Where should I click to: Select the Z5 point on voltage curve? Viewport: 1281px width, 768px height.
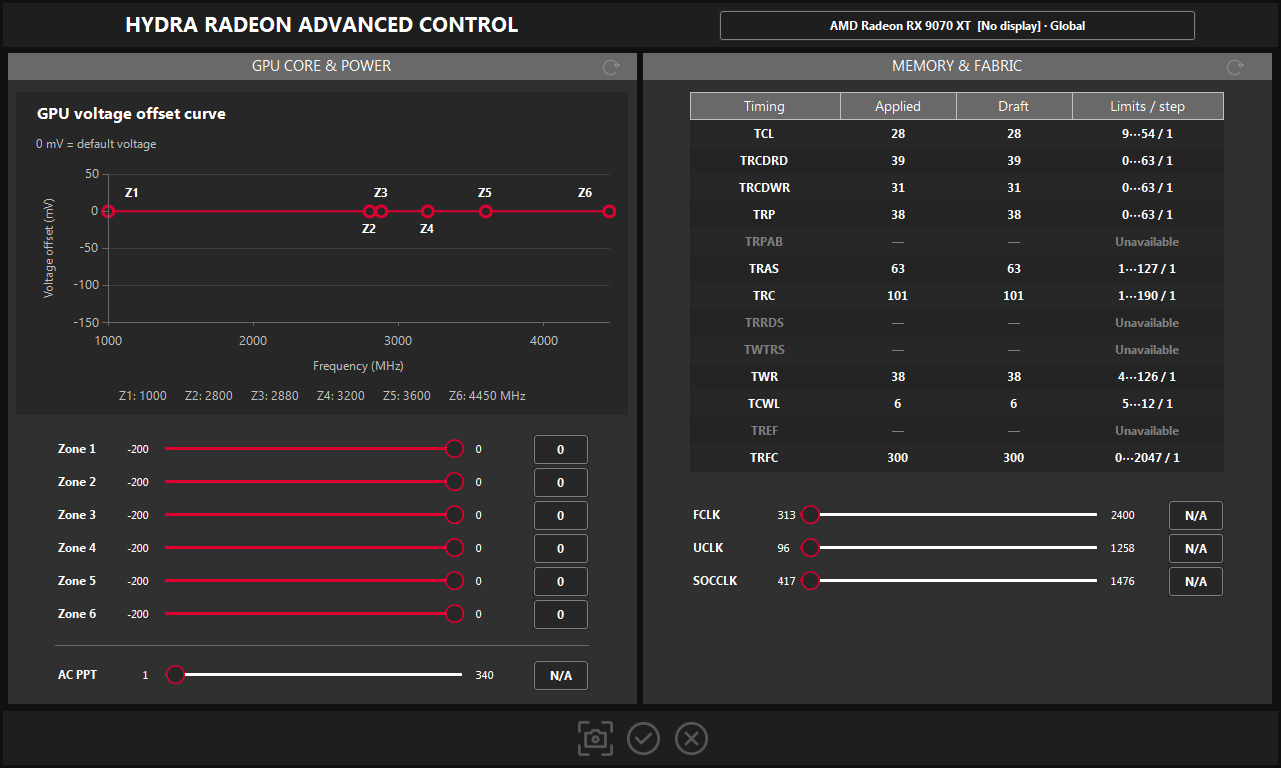(x=486, y=211)
